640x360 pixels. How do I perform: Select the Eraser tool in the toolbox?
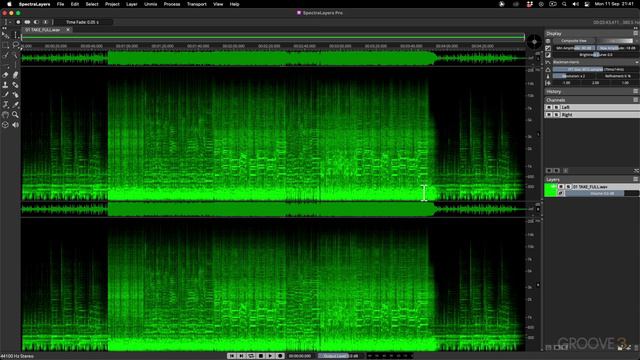(5, 75)
